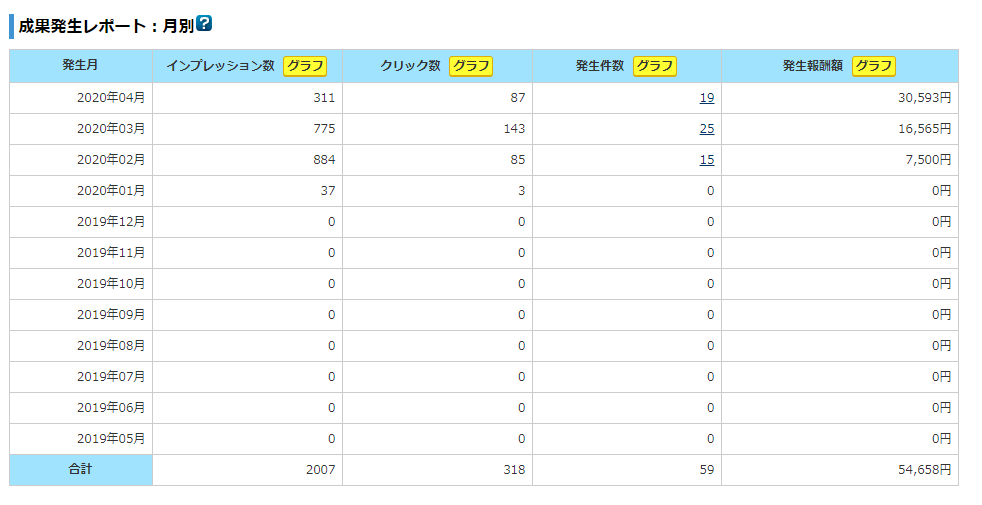Select the 2019年11月 row label
The height and width of the screenshot is (505, 982).
point(111,252)
